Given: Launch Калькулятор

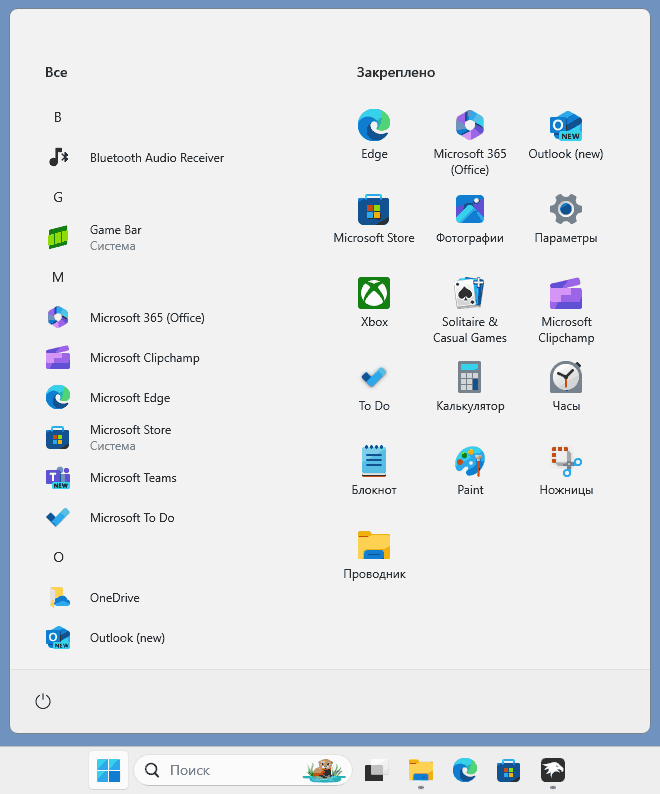Looking at the screenshot, I should pyautogui.click(x=470, y=387).
